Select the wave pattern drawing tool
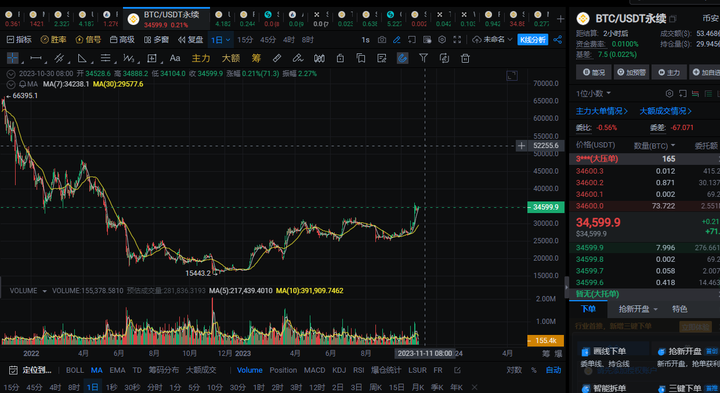Image resolution: width=720 pixels, height=393 pixels. [129, 58]
